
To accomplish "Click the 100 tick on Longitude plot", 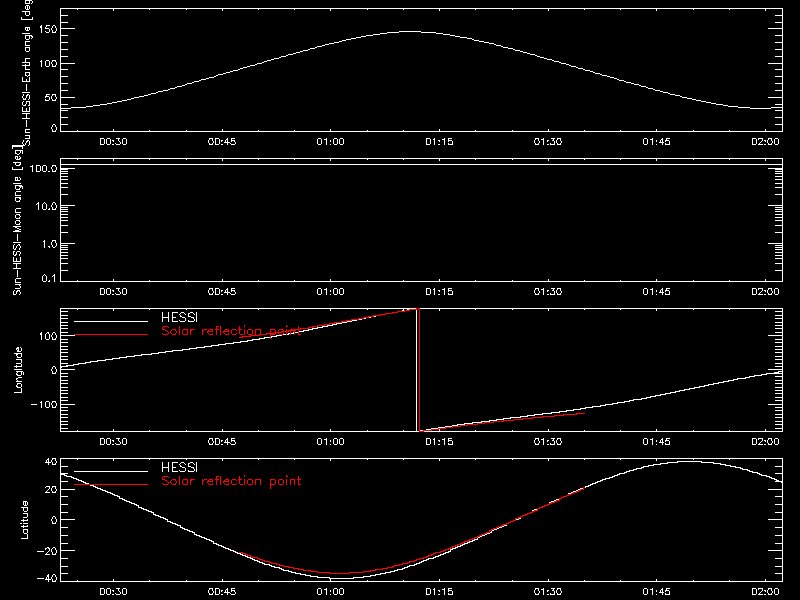I will click(x=48, y=336).
